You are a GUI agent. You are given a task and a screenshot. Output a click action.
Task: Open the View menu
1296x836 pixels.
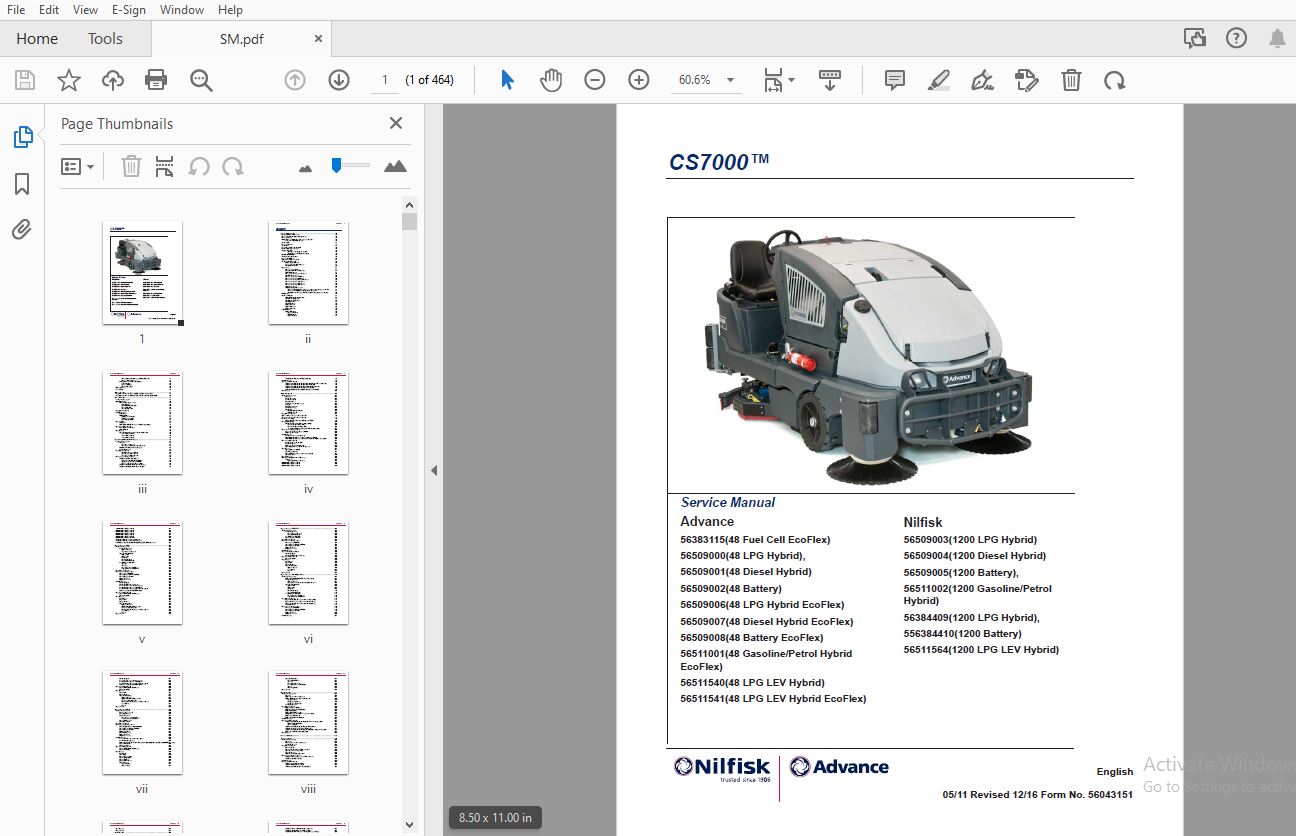point(86,9)
